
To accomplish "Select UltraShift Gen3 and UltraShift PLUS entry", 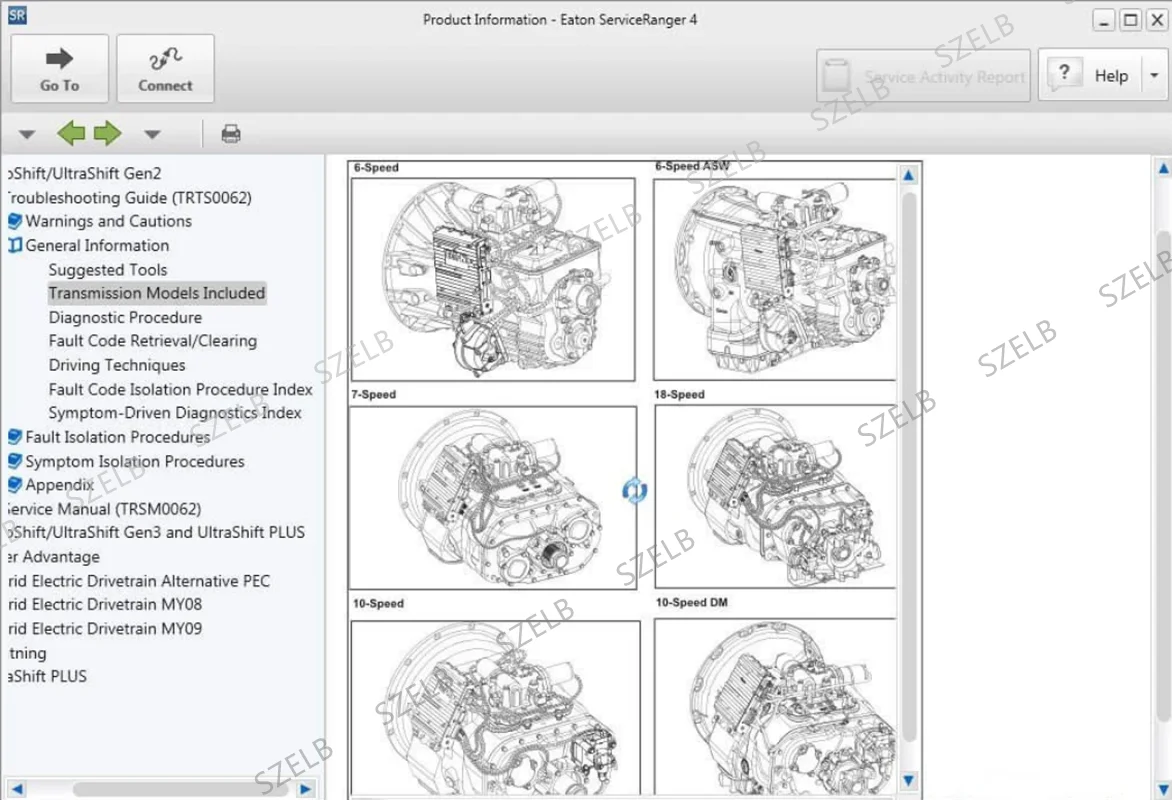I will 156,532.
